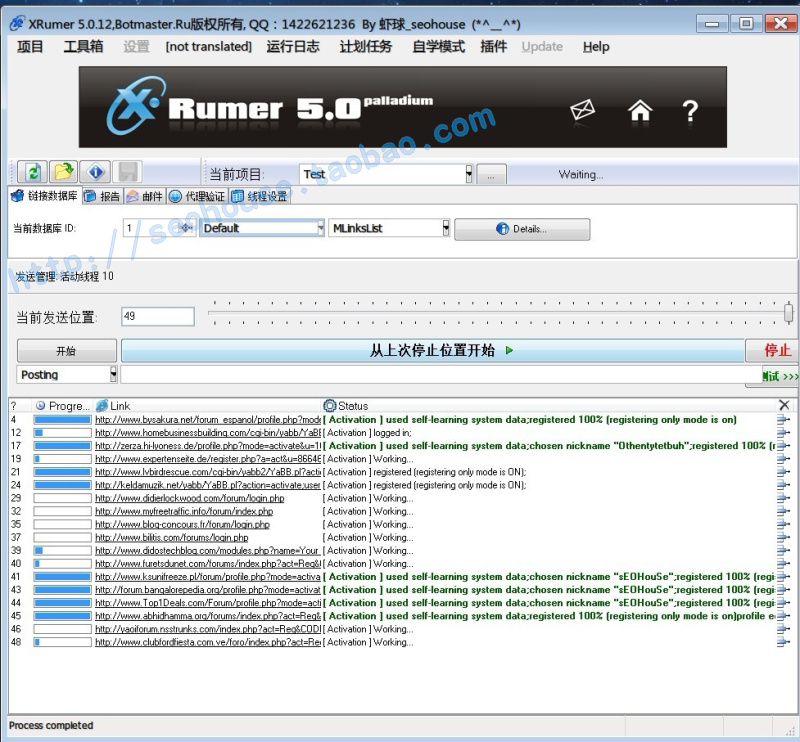Screen dimensions: 800x742
Task: Click the gear icon in Status header
Action: (330, 406)
